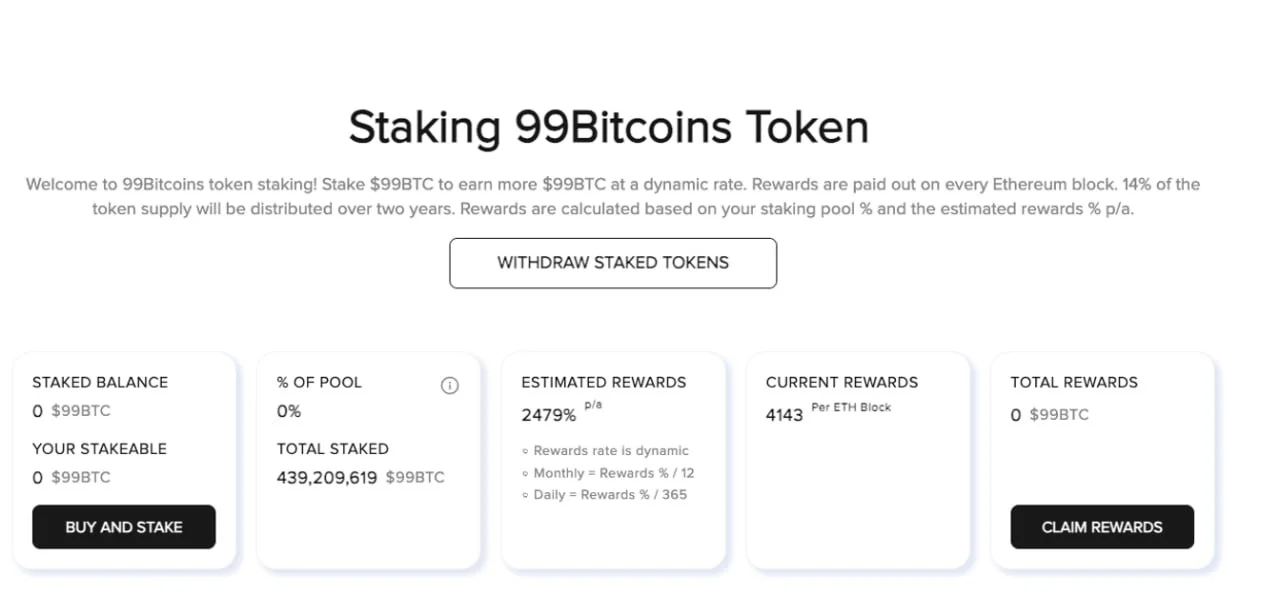Click the Estimated Rewards 2479% figure
1280x614 pixels.
(549, 415)
